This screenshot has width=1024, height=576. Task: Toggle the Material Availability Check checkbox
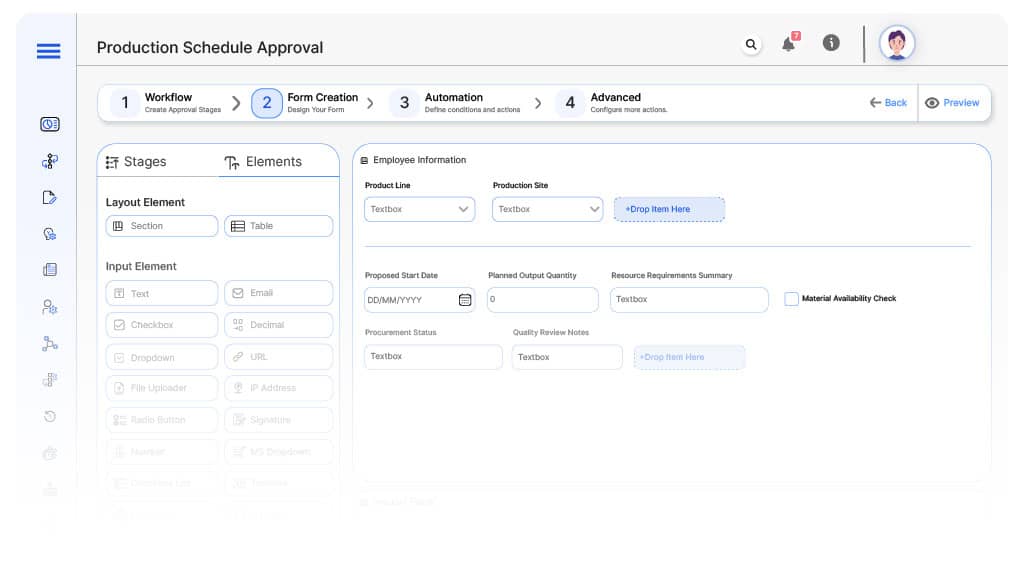[x=791, y=299]
